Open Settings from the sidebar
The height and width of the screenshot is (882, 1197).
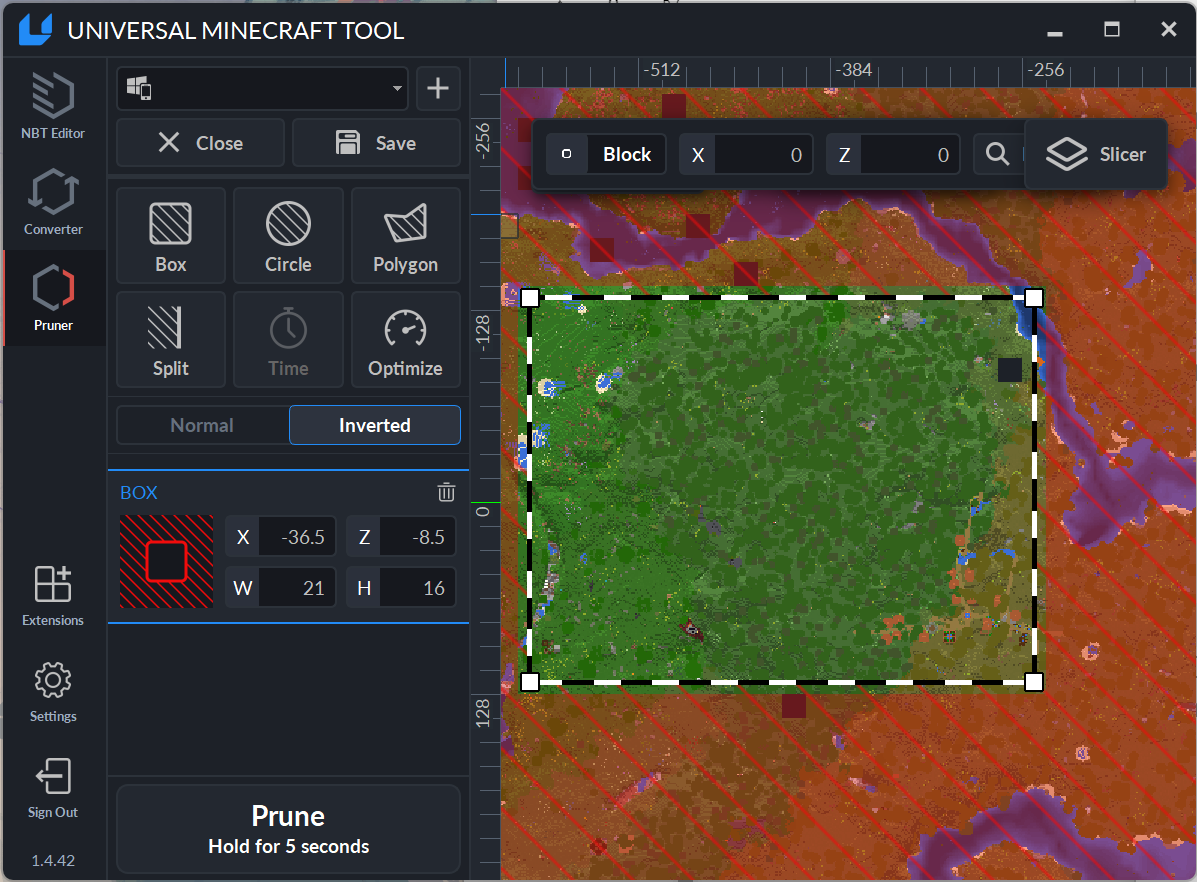pos(53,692)
